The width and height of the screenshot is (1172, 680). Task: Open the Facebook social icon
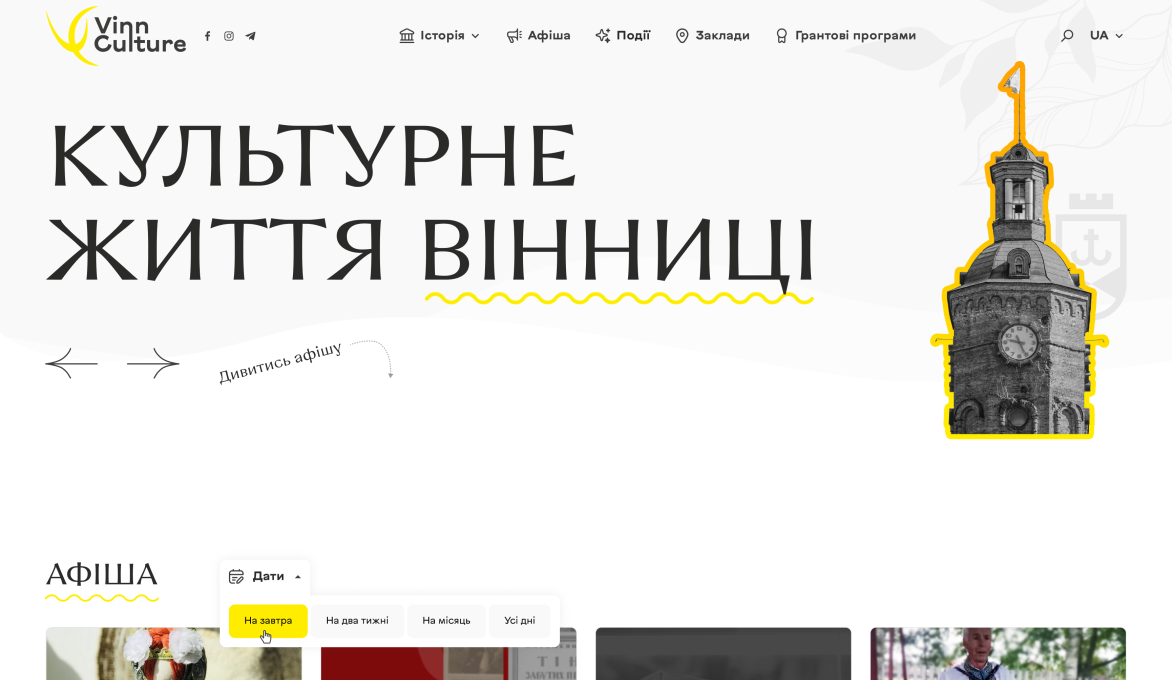pos(208,36)
